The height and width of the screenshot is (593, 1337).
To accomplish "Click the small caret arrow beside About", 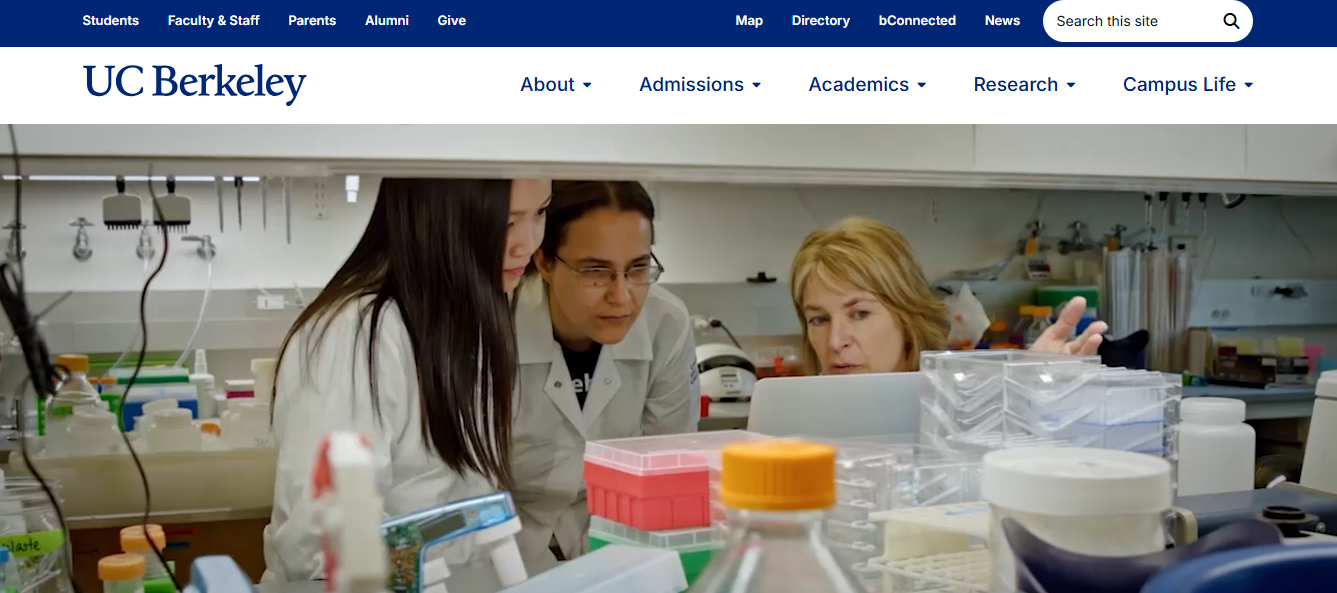I will 587,86.
